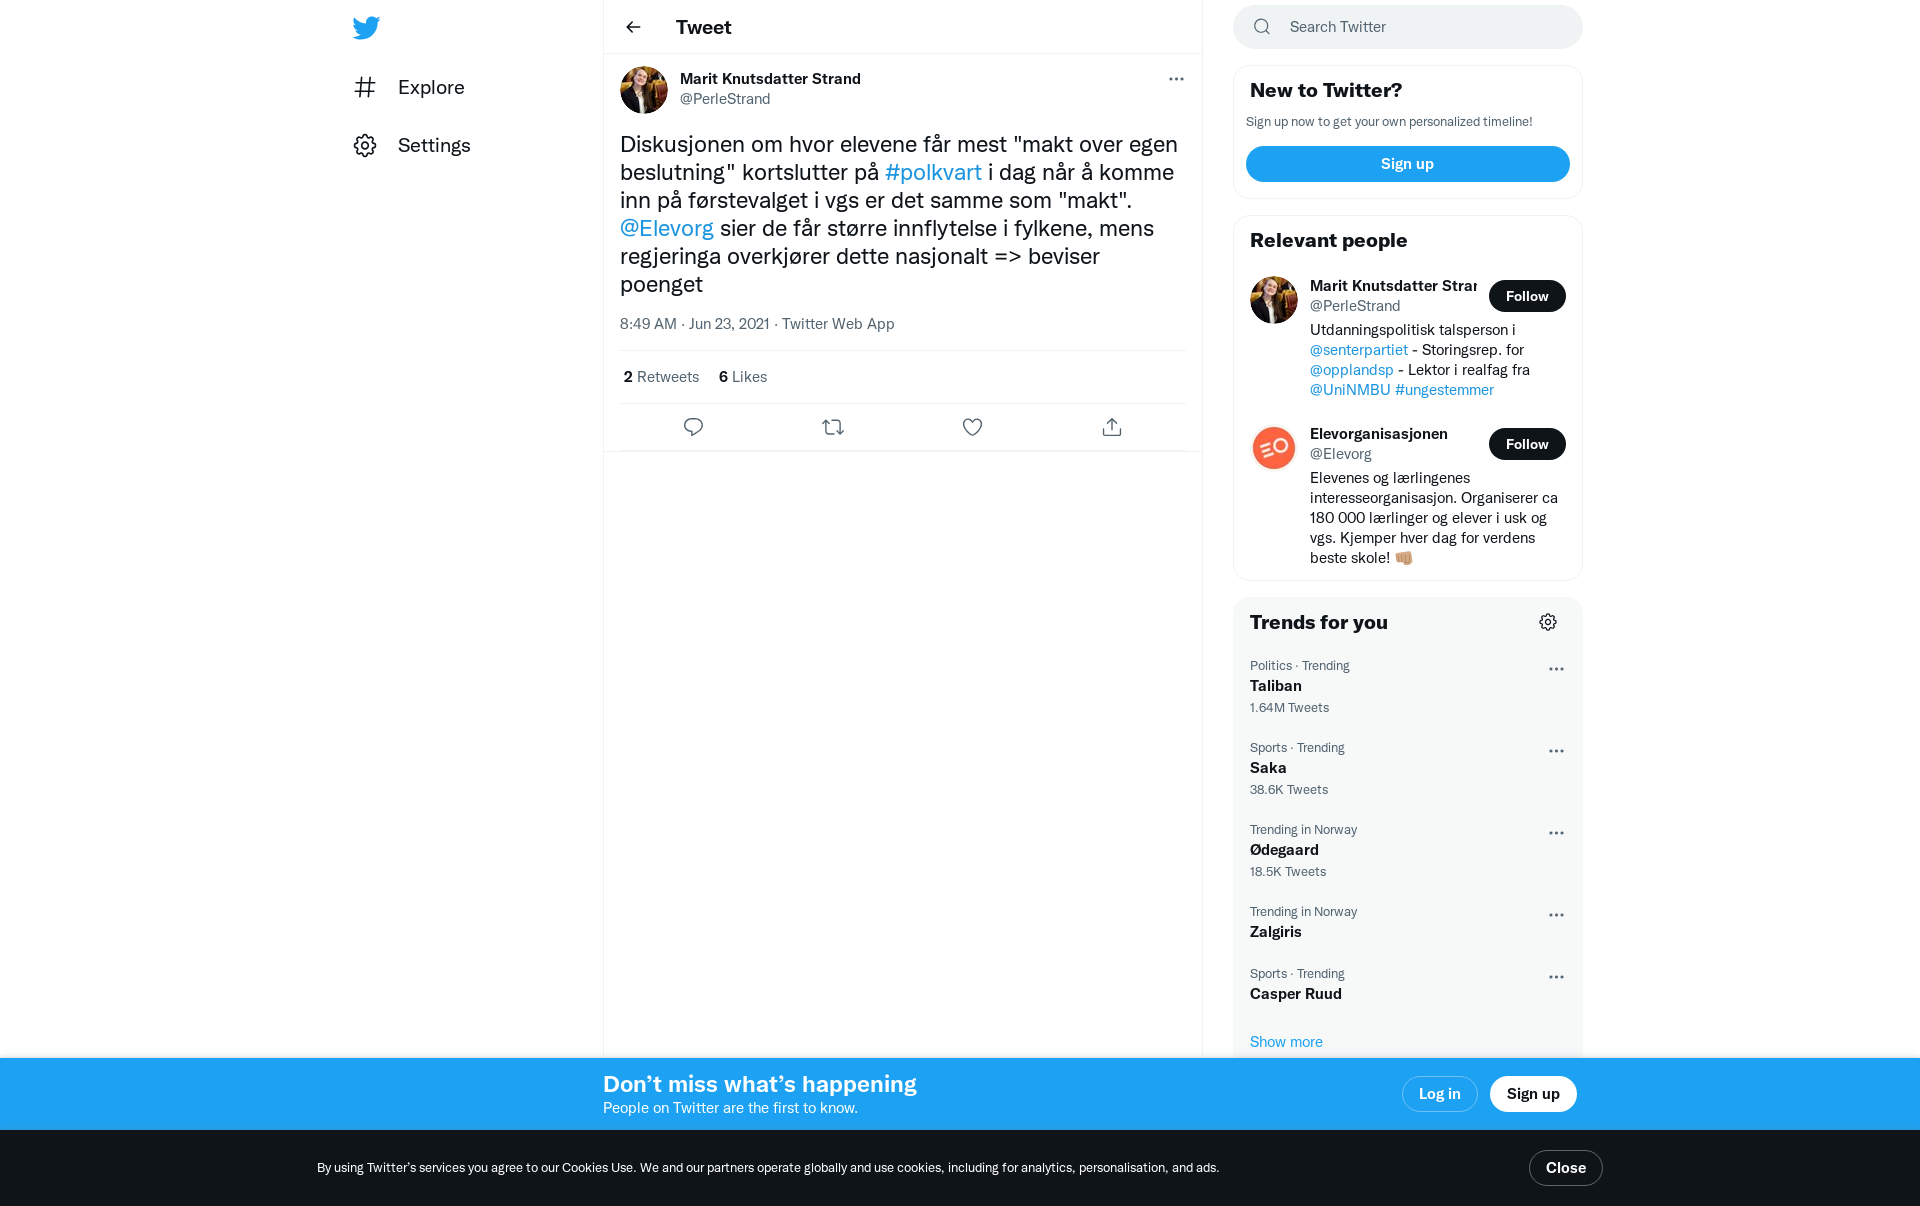
Task: Follow Marit Knutsdatter Strand
Action: click(1527, 296)
